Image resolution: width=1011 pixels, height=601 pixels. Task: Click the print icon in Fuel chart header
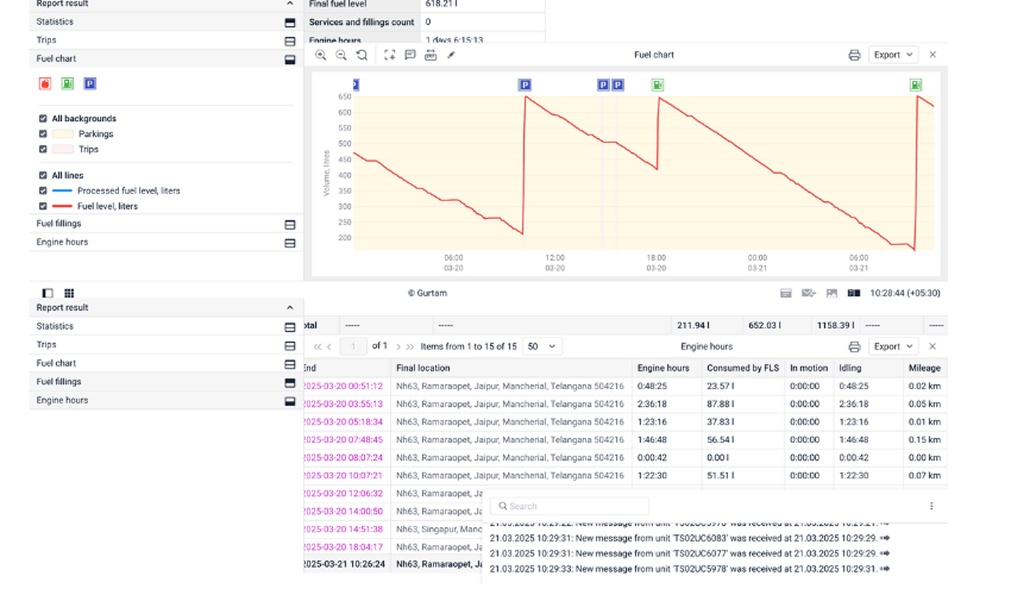854,55
